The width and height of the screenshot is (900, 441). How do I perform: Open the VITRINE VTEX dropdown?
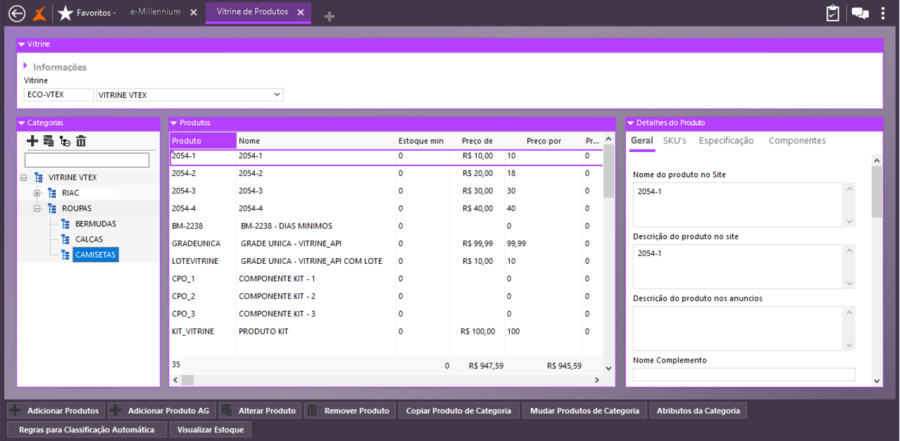click(x=277, y=95)
